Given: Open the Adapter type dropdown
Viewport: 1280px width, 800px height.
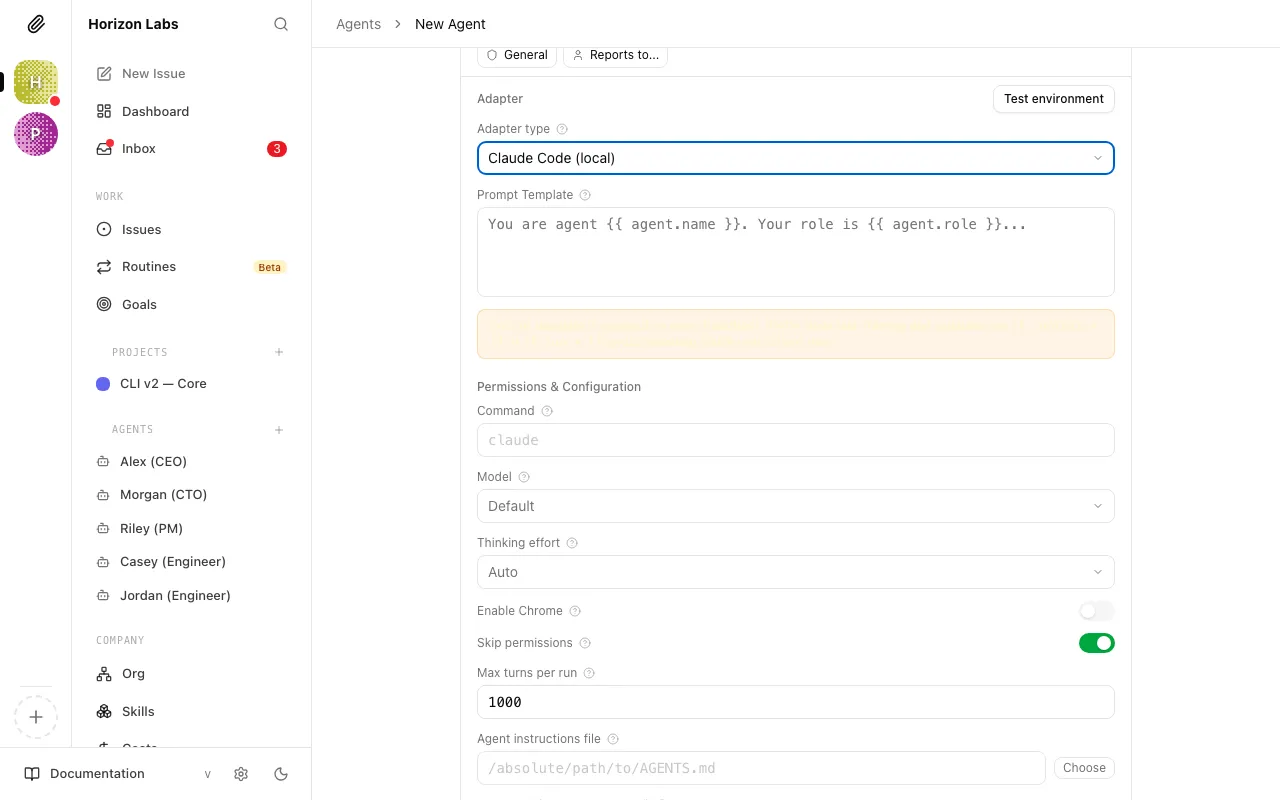Looking at the screenshot, I should 795,158.
